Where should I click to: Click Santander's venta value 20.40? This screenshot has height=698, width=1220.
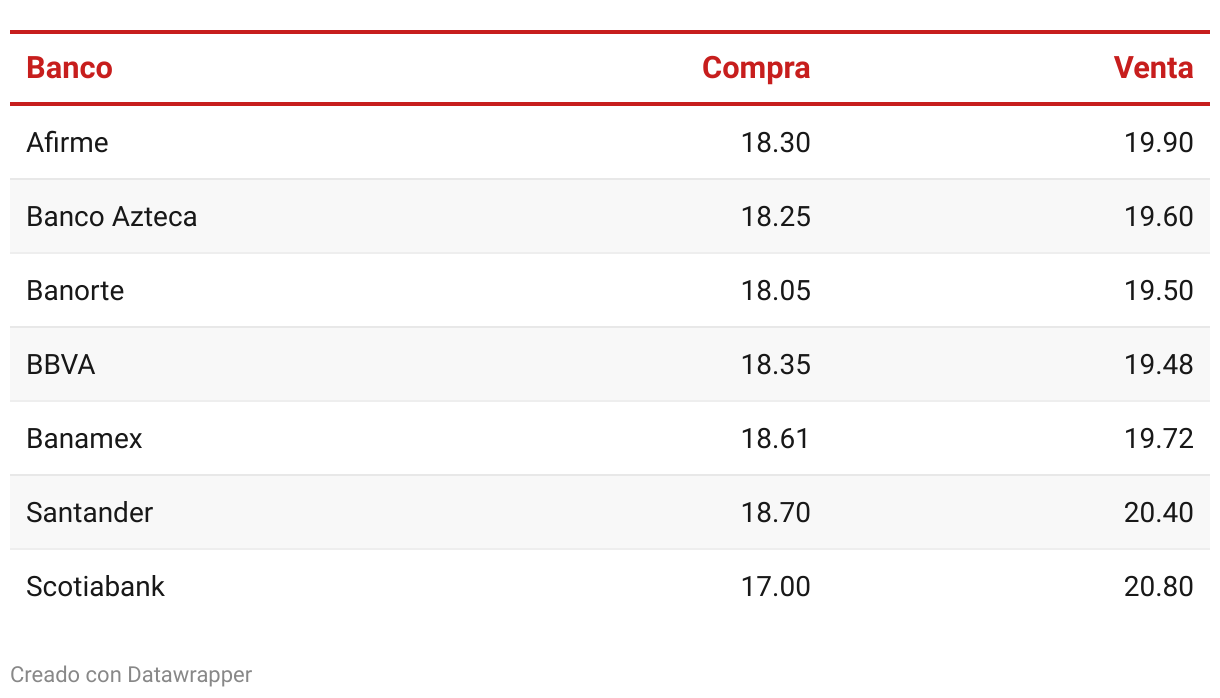click(1159, 512)
